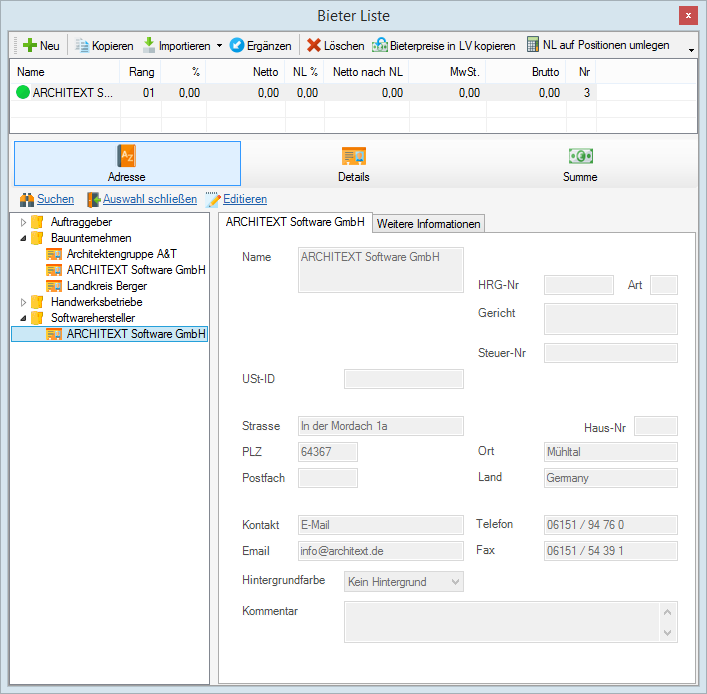
Task: Click the red X Löschen icon
Action: (x=314, y=46)
